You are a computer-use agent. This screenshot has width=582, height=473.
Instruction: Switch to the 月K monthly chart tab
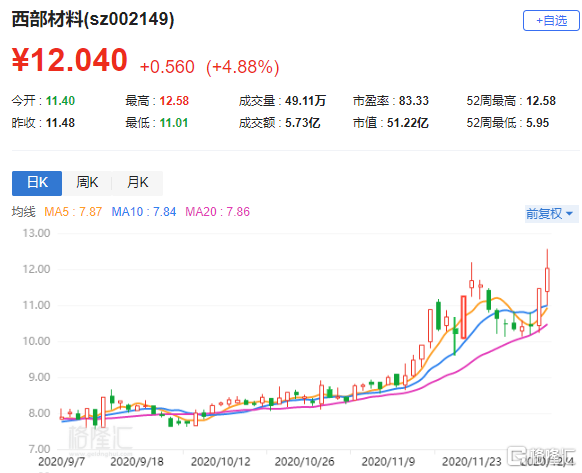tap(137, 183)
